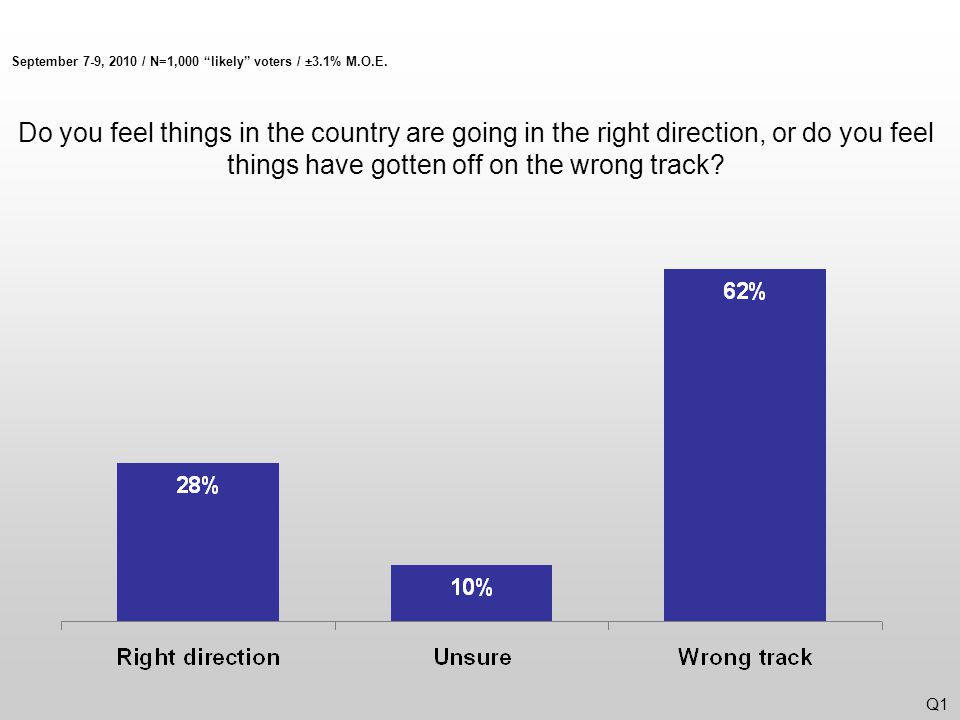Select the September 7-9, 2010 header line

click(x=200, y=61)
